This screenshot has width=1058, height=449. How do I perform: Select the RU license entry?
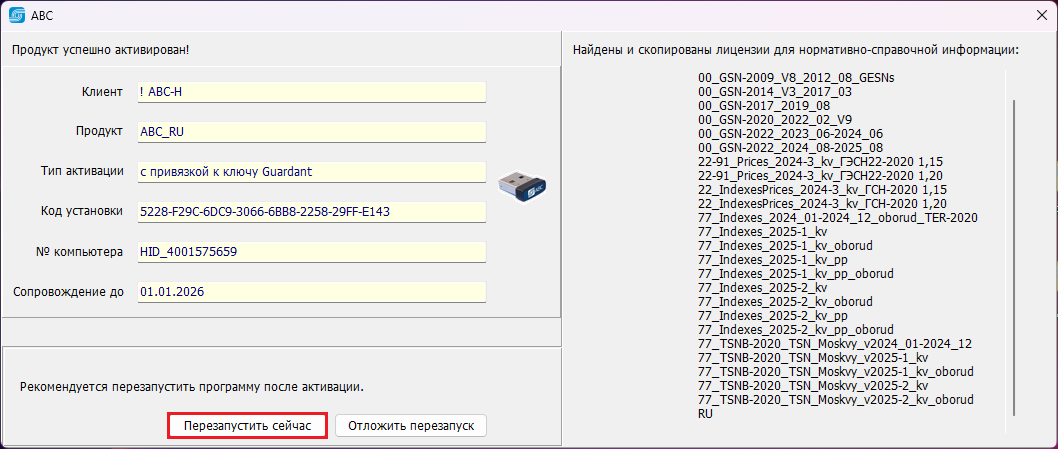pos(705,414)
